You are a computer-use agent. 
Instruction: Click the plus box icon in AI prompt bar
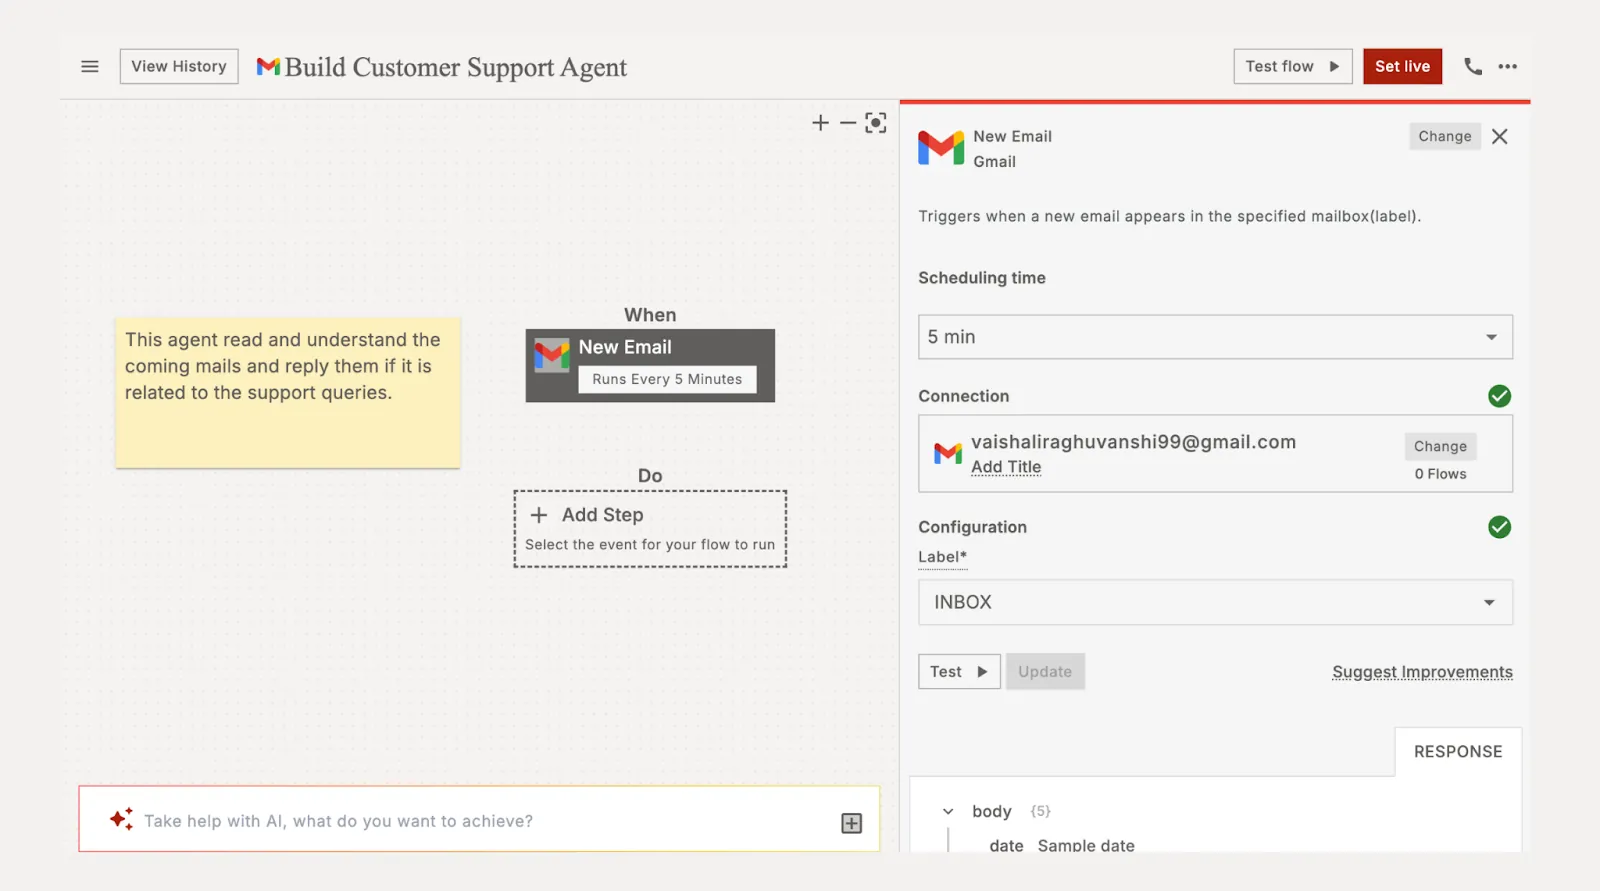coord(851,823)
